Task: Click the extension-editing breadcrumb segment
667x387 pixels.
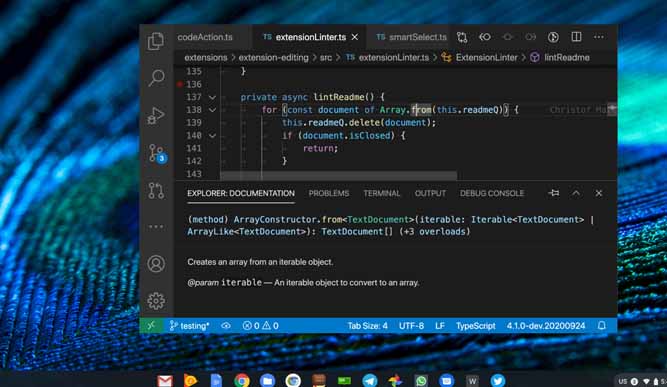Action: (x=273, y=57)
